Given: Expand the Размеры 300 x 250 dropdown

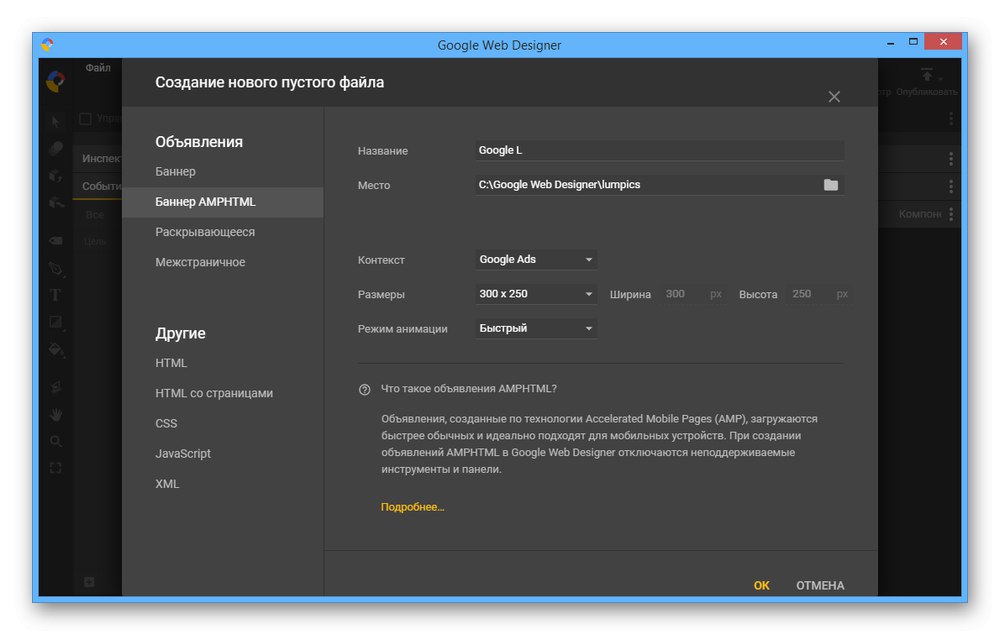Looking at the screenshot, I should click(536, 294).
